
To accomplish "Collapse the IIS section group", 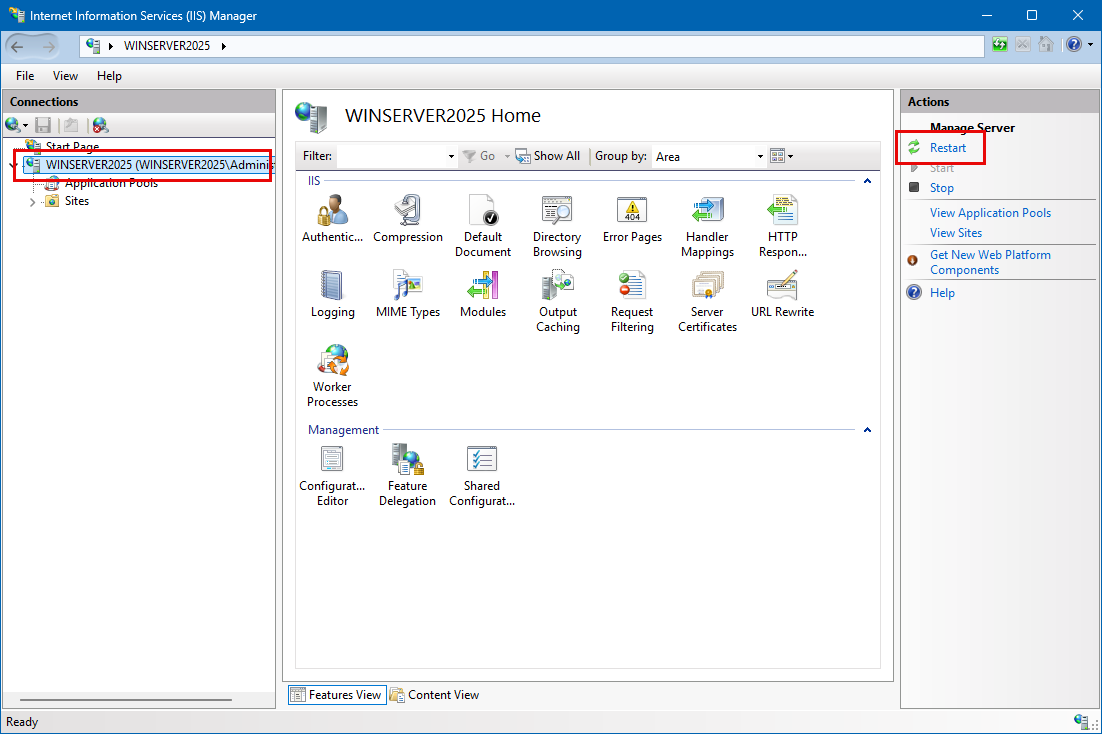I will point(867,181).
